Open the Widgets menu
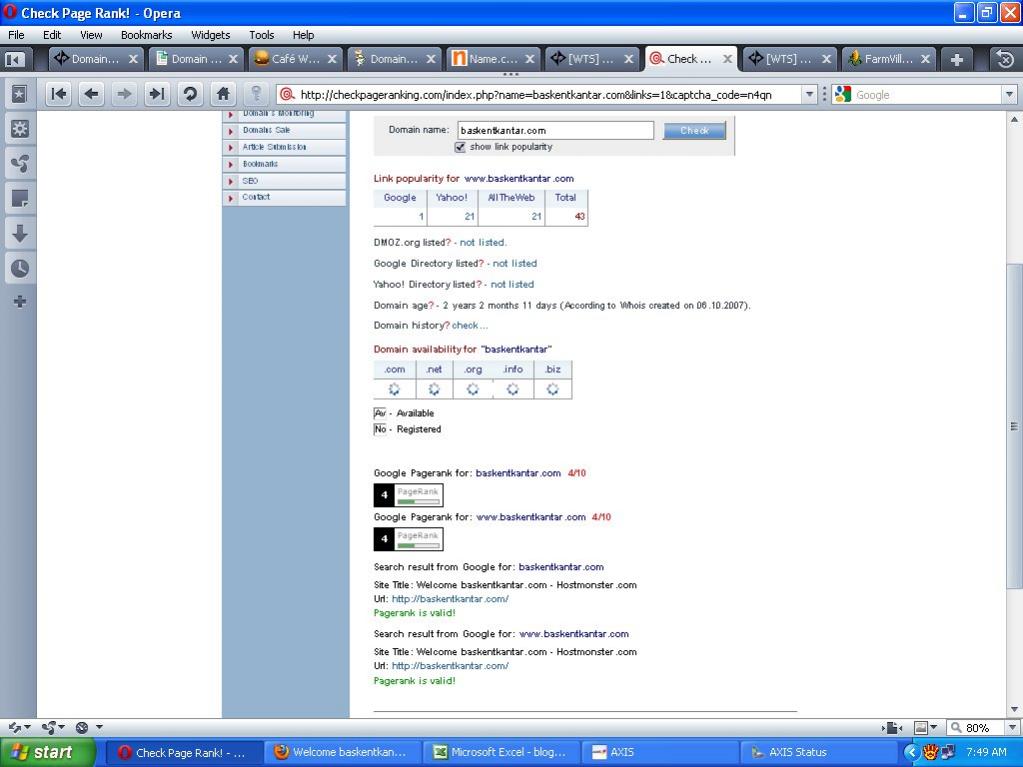 pyautogui.click(x=210, y=35)
